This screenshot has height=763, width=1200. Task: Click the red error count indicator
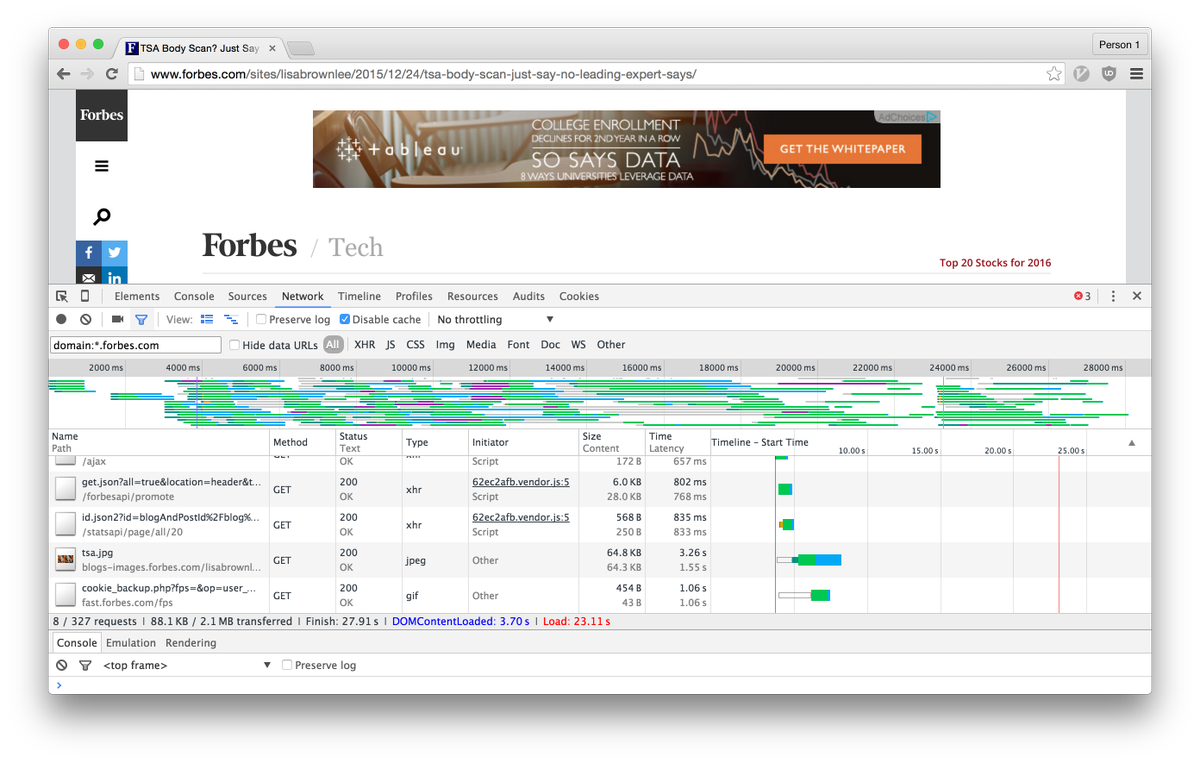pyautogui.click(x=1082, y=296)
